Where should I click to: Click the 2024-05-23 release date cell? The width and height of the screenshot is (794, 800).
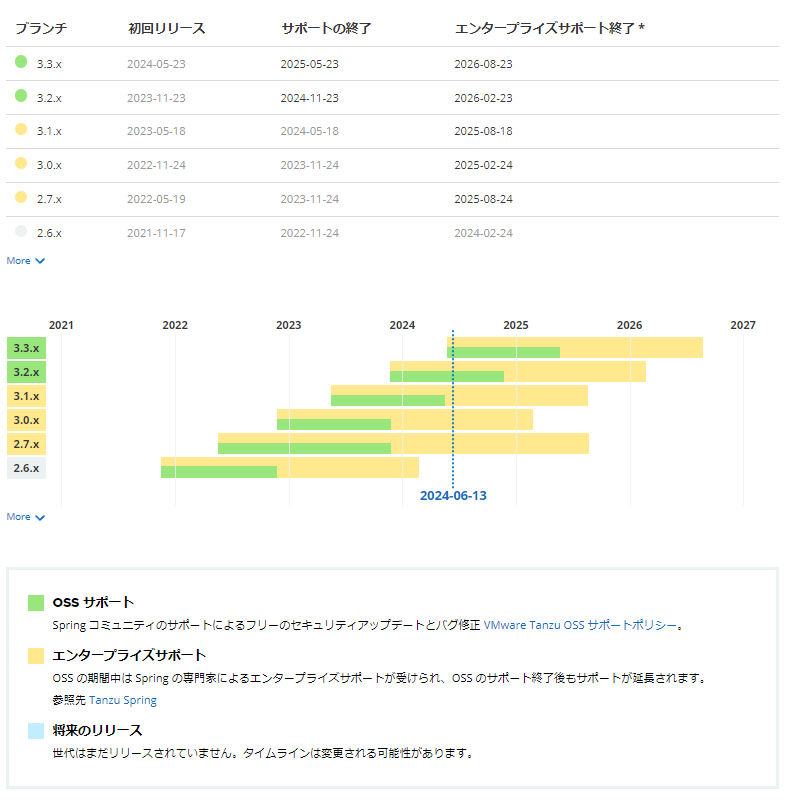pos(156,64)
